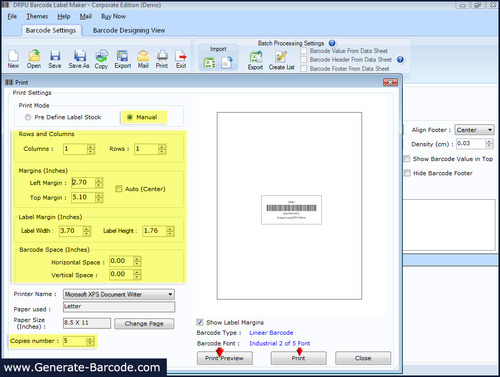Click the Export toolbar icon beside Copy
The height and width of the screenshot is (377, 500).
(123, 59)
